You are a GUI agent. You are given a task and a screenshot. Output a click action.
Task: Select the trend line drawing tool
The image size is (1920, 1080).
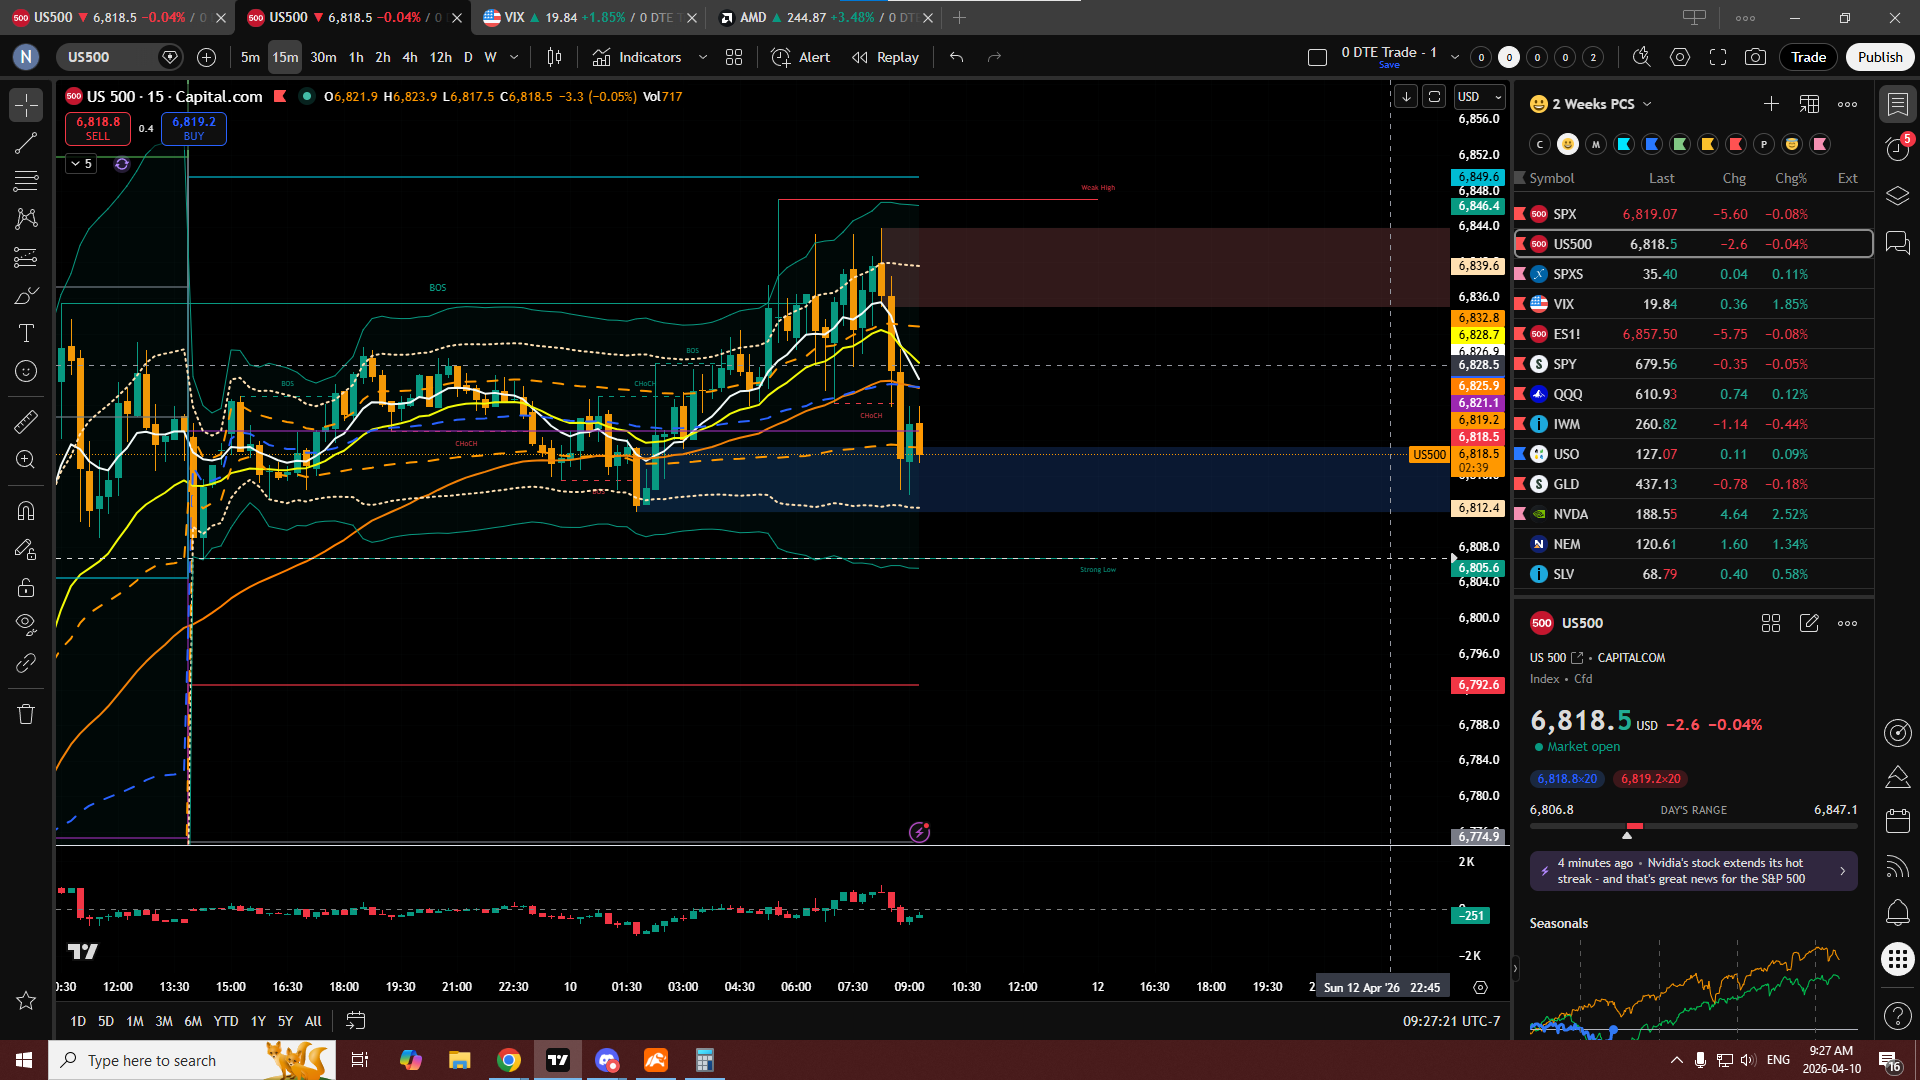[26, 143]
